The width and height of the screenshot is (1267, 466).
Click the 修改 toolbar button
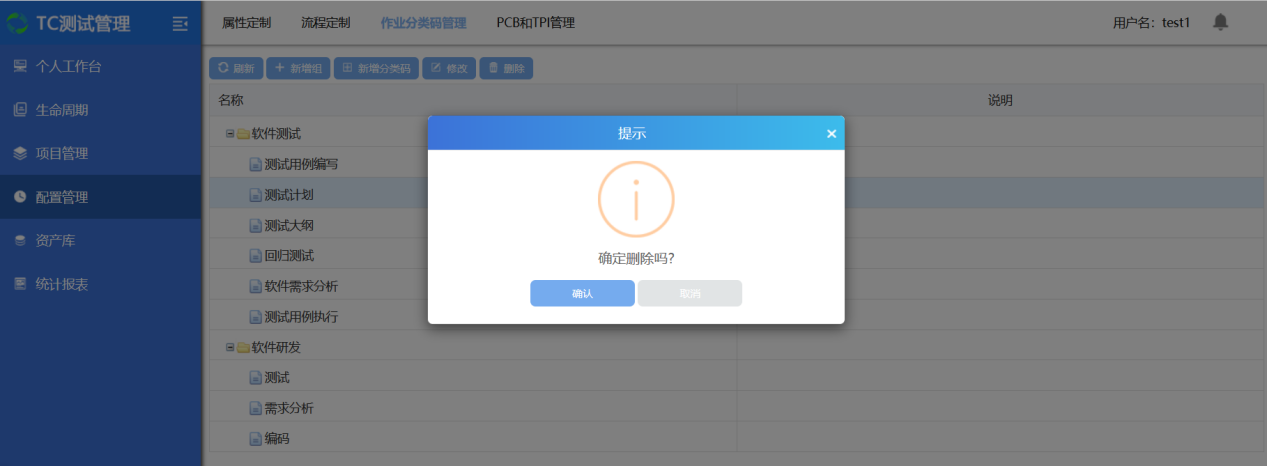(x=449, y=68)
